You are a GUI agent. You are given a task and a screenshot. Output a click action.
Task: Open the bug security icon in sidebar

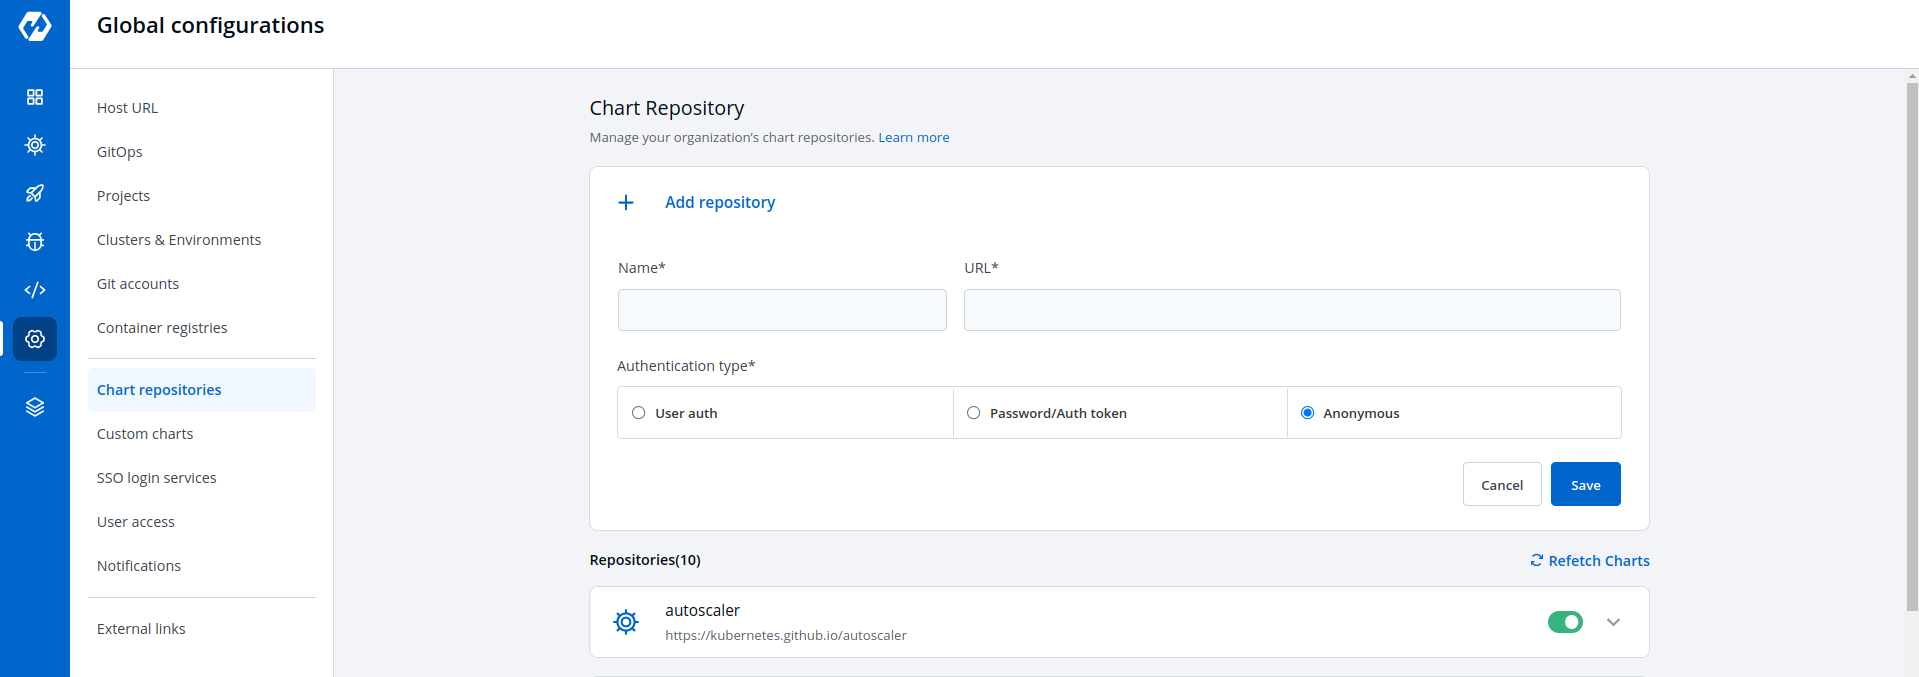pos(35,241)
